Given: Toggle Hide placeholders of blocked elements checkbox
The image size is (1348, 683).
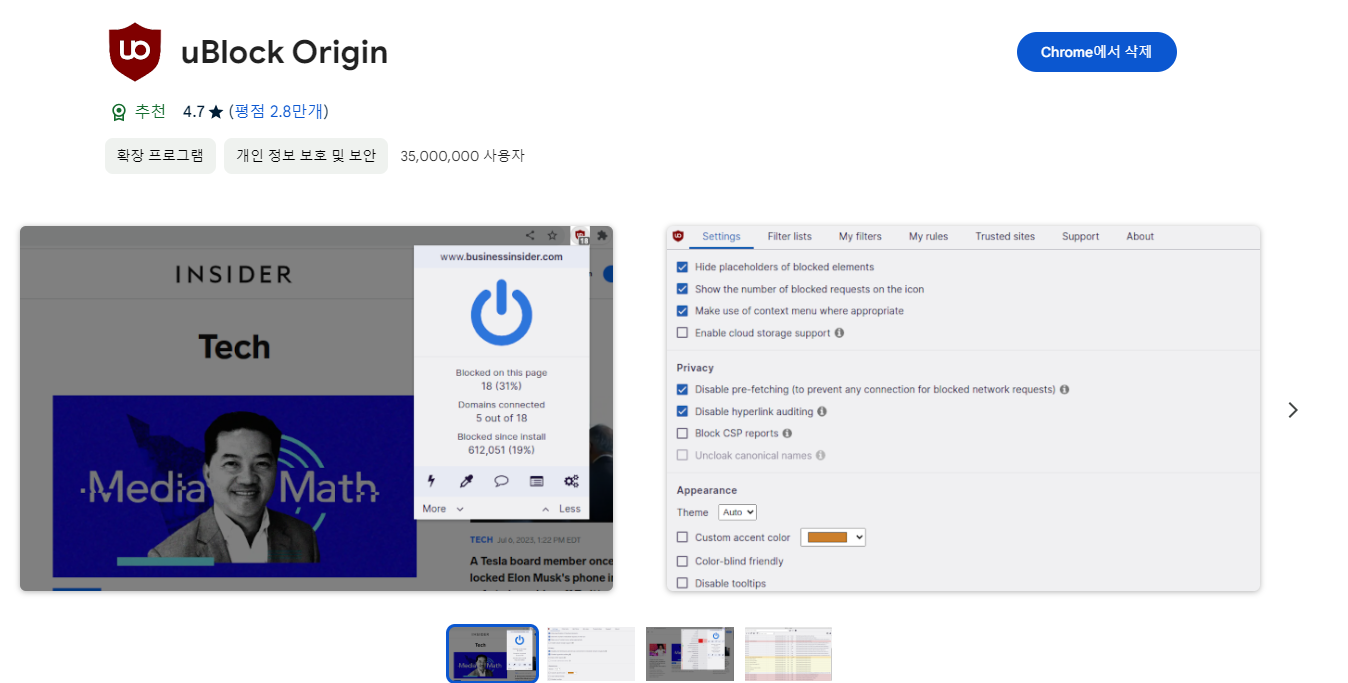Looking at the screenshot, I should coord(682,267).
